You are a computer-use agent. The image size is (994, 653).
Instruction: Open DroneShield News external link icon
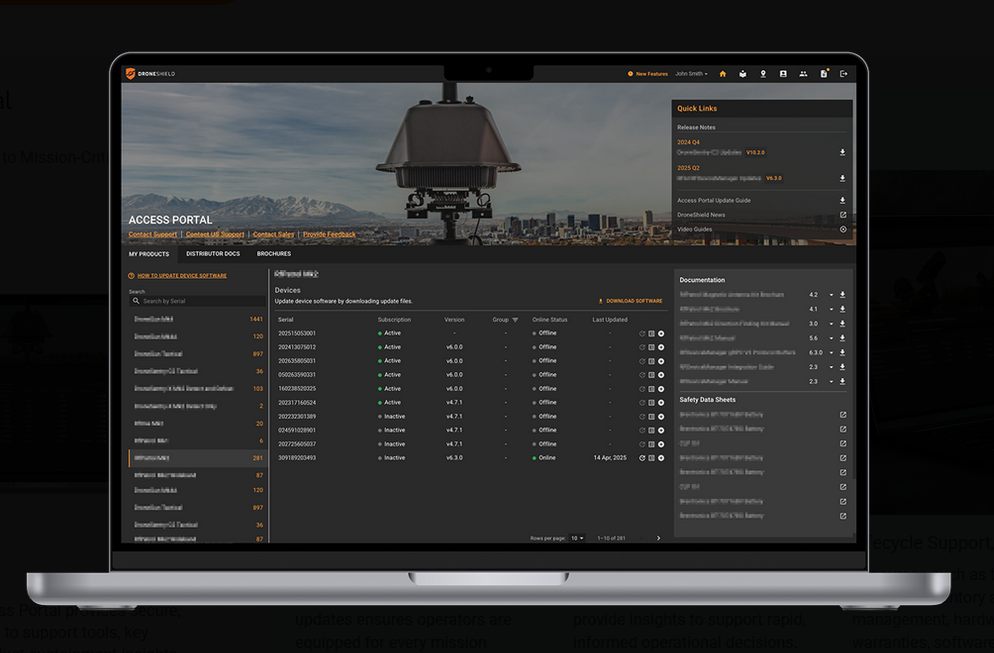[x=842, y=215]
